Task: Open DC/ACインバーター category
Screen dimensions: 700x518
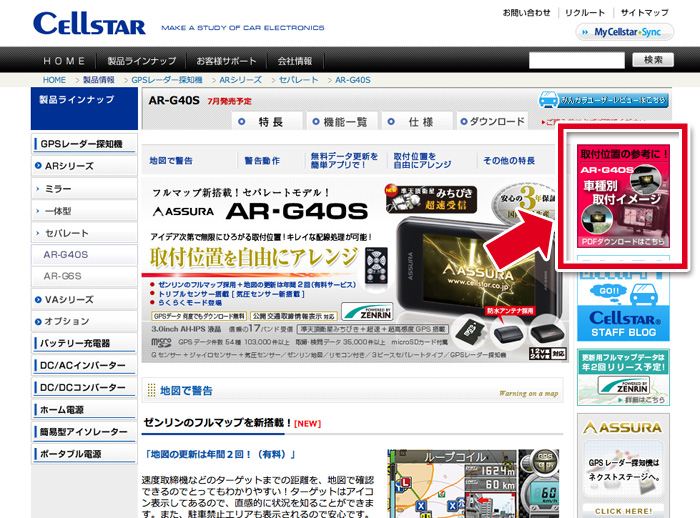Action: (84, 365)
